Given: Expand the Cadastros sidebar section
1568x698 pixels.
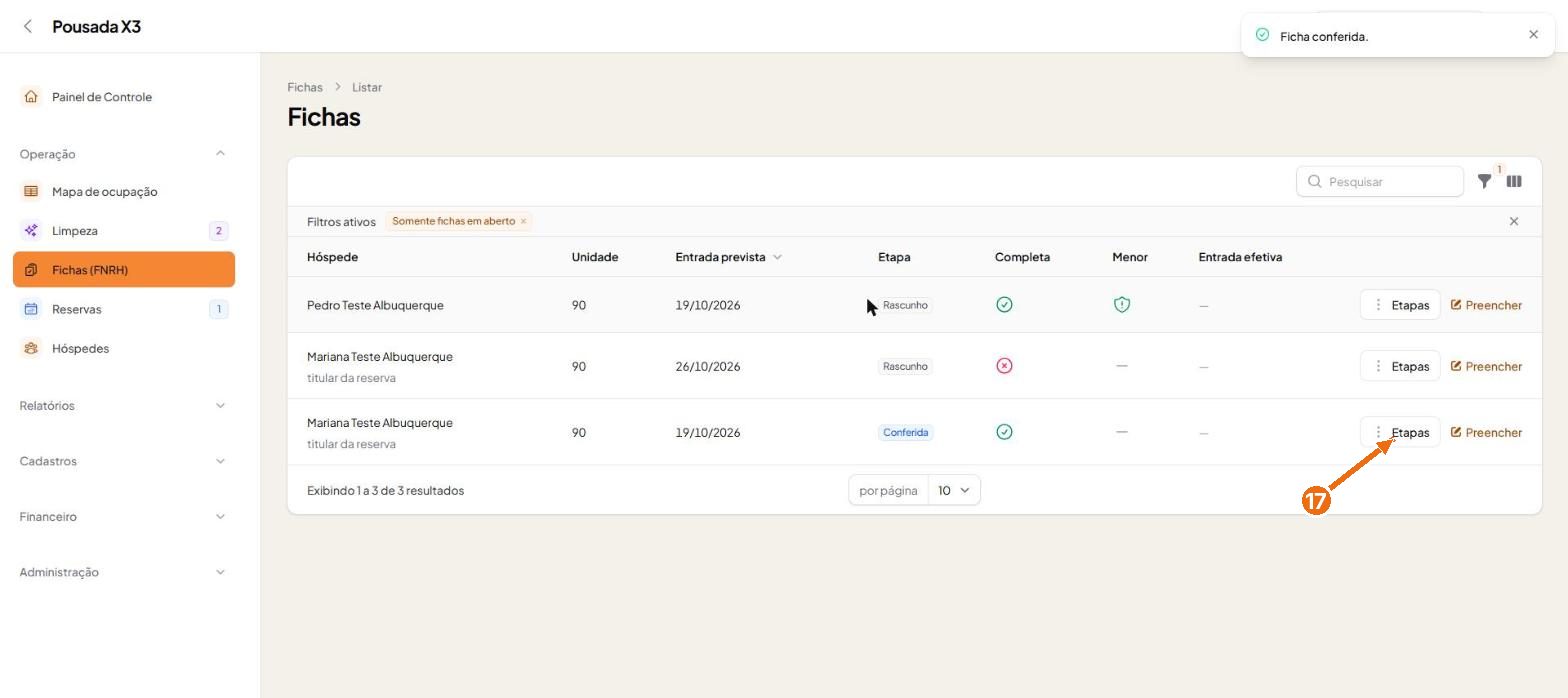Looking at the screenshot, I should click(x=220, y=461).
